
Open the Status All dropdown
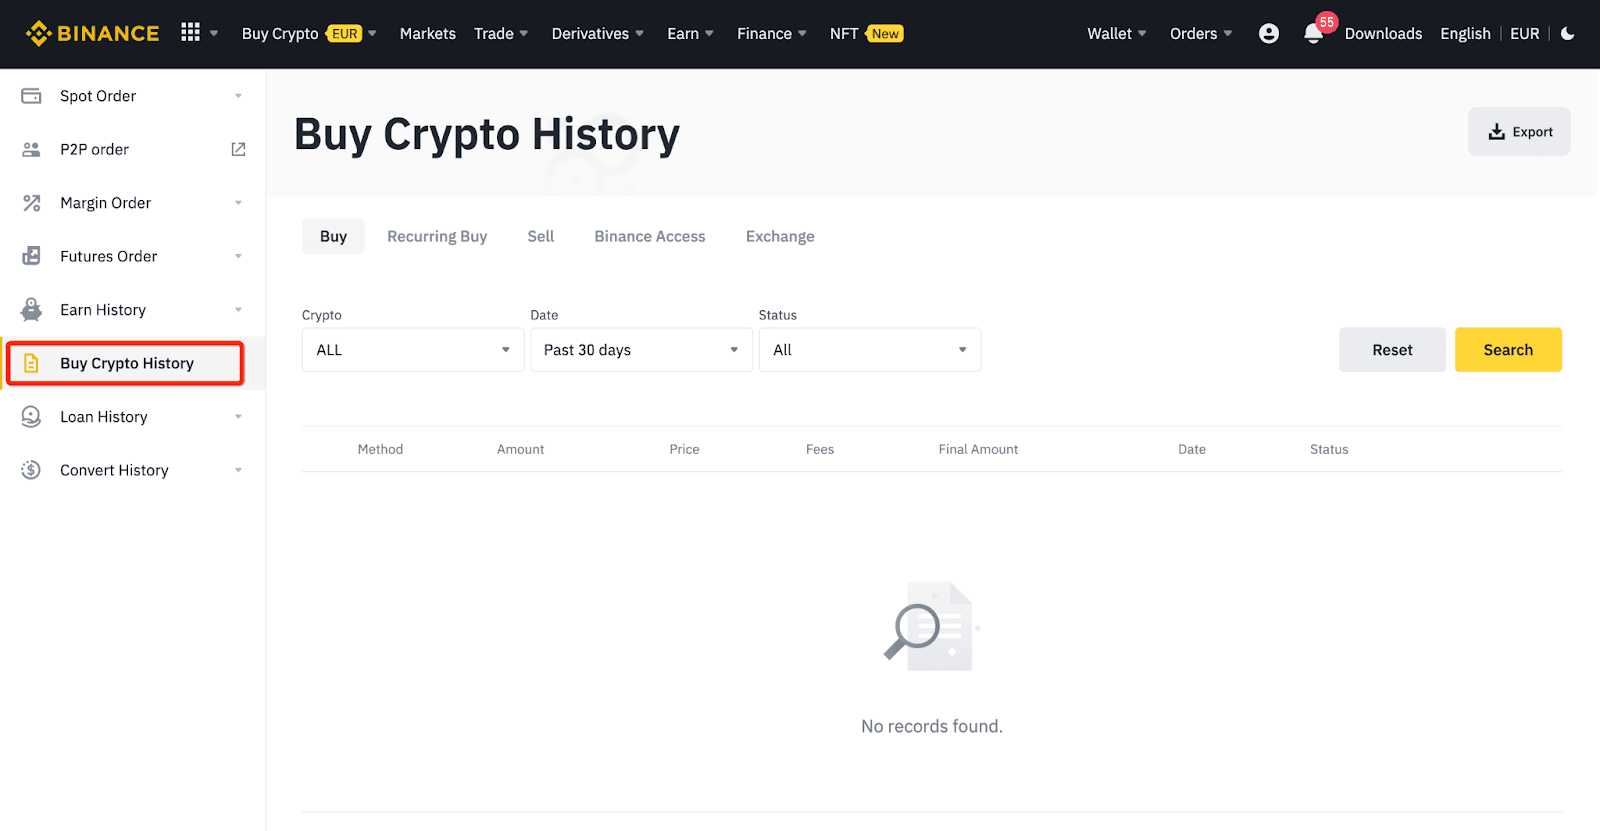pos(870,350)
